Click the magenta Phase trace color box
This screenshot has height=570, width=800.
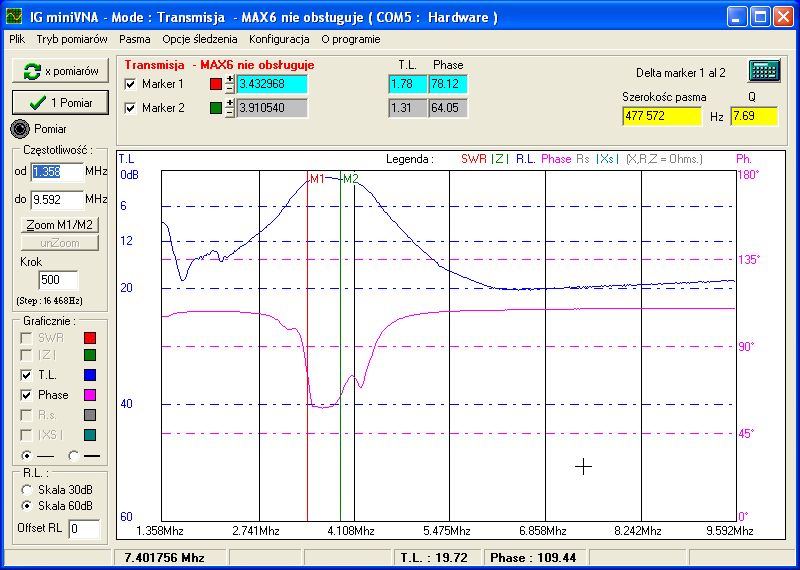click(90, 395)
